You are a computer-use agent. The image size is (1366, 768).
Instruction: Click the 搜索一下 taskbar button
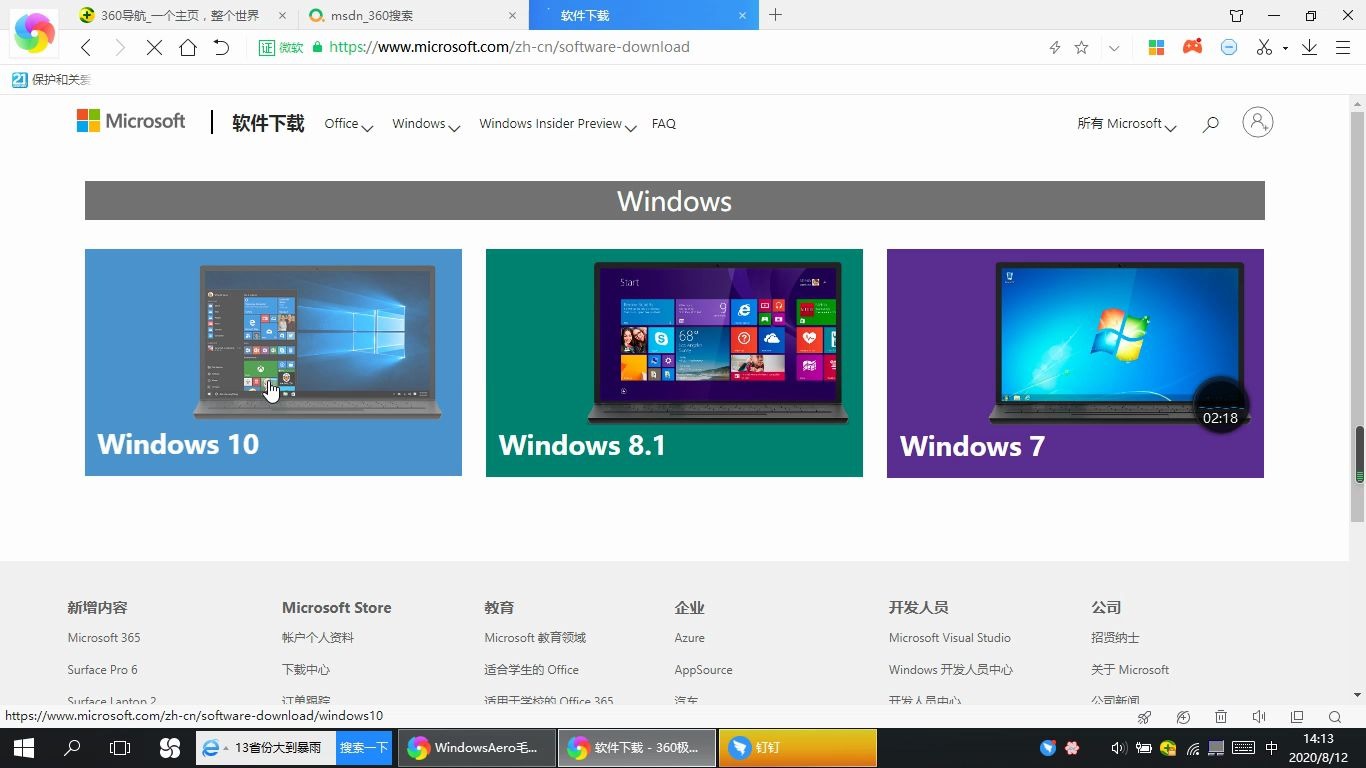[x=364, y=748]
